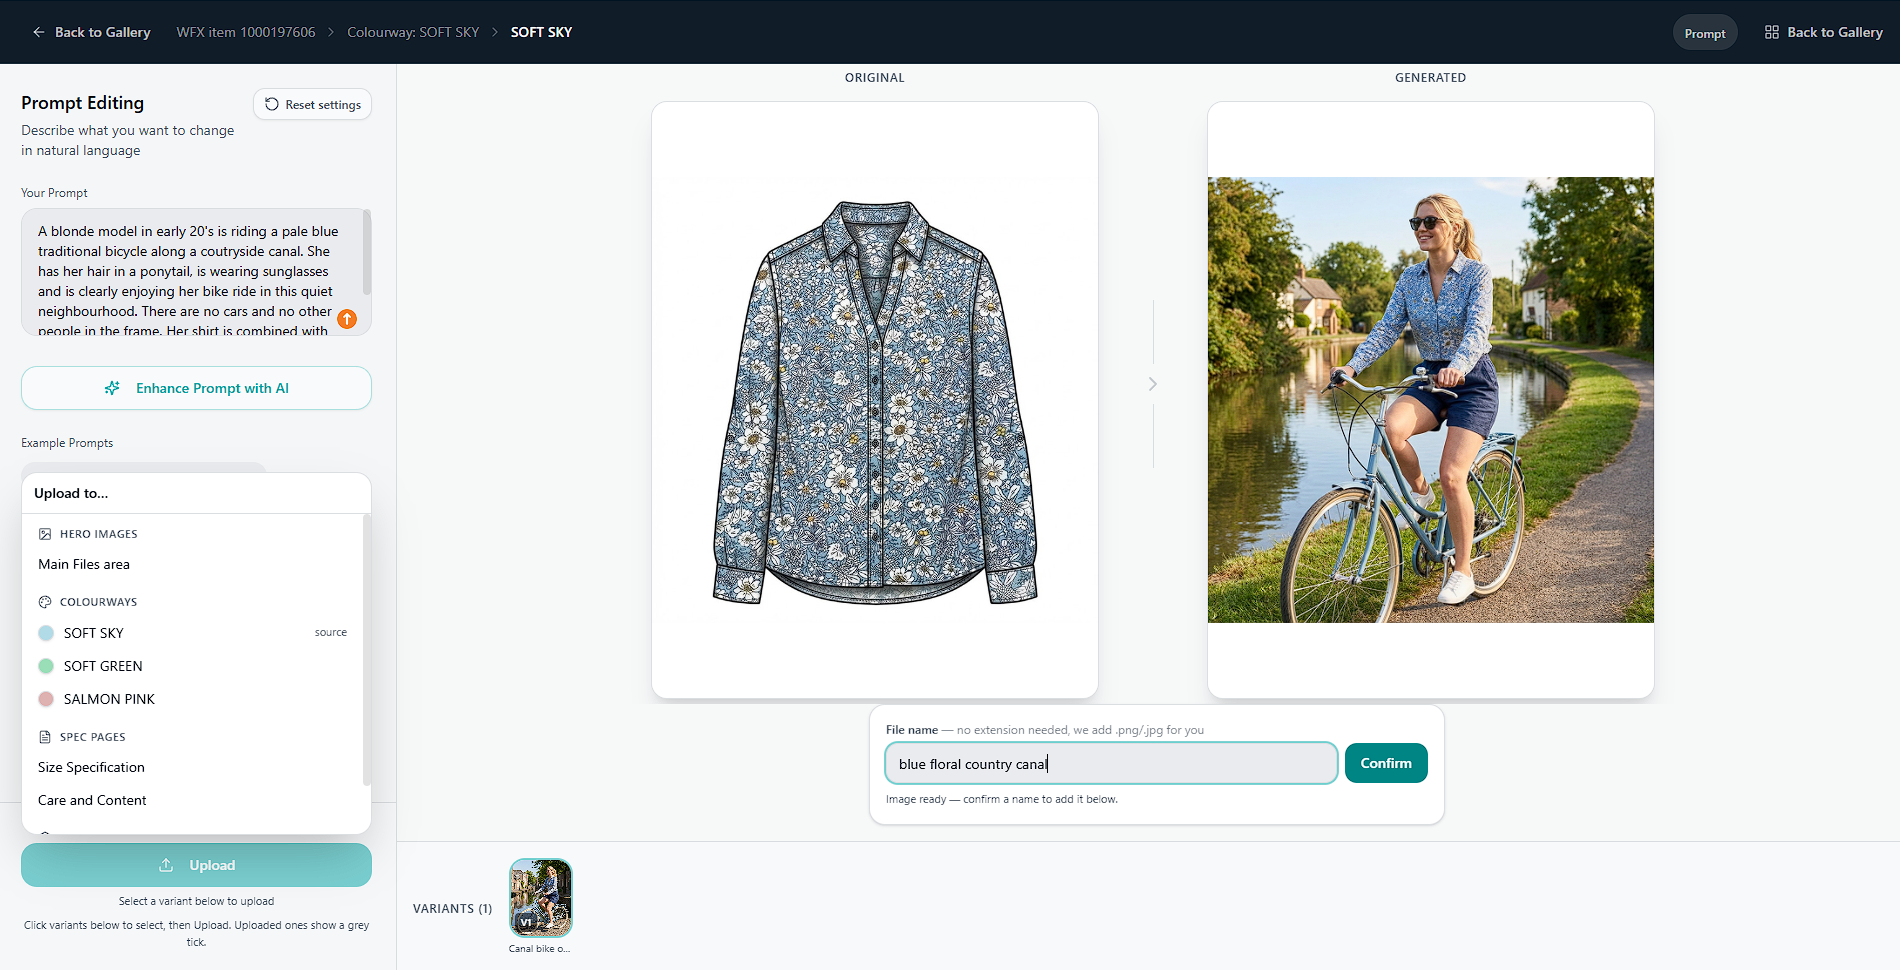The image size is (1900, 970).
Task: Click the Colourways palette icon
Action: click(x=45, y=602)
